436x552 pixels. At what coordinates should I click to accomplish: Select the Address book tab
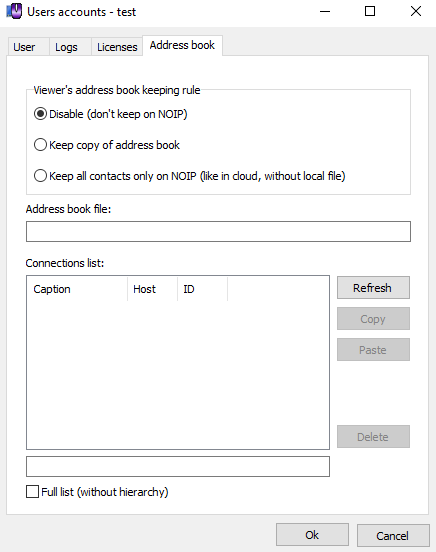click(182, 45)
